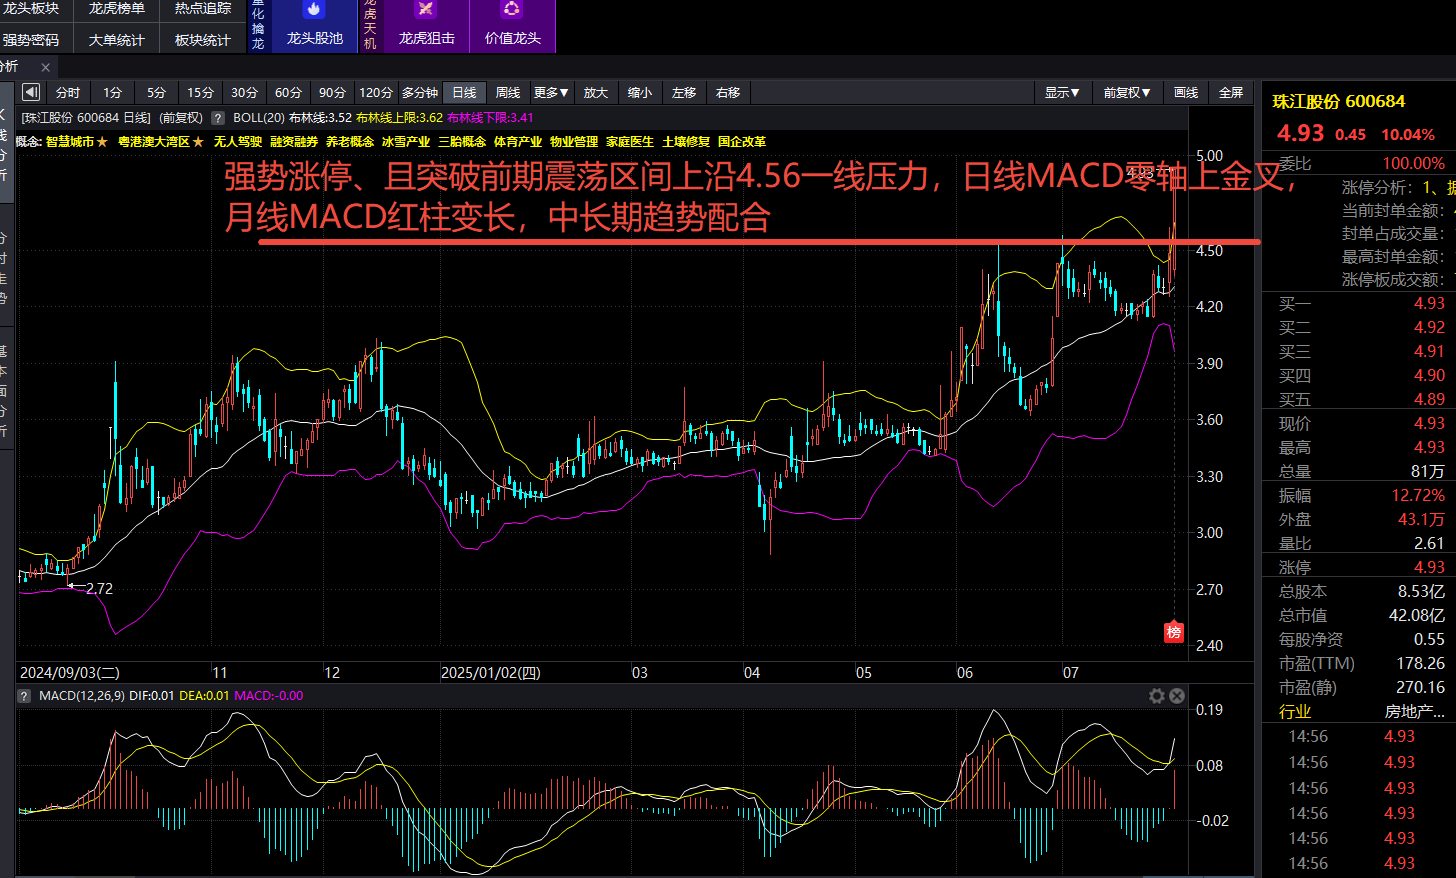Click 左移 to shift chart left

tap(684, 93)
